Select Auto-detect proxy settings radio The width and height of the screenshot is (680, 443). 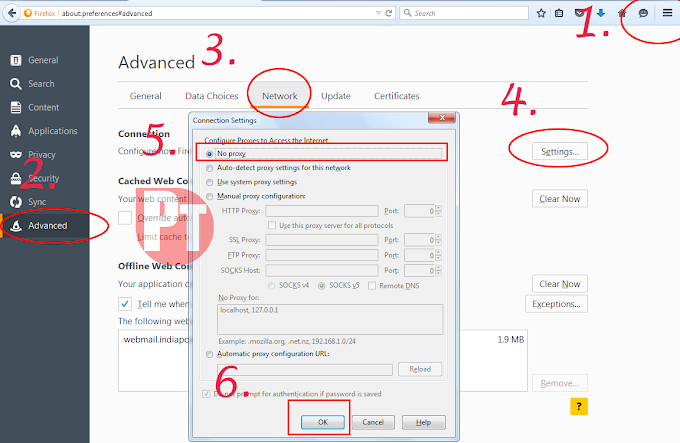click(x=209, y=168)
